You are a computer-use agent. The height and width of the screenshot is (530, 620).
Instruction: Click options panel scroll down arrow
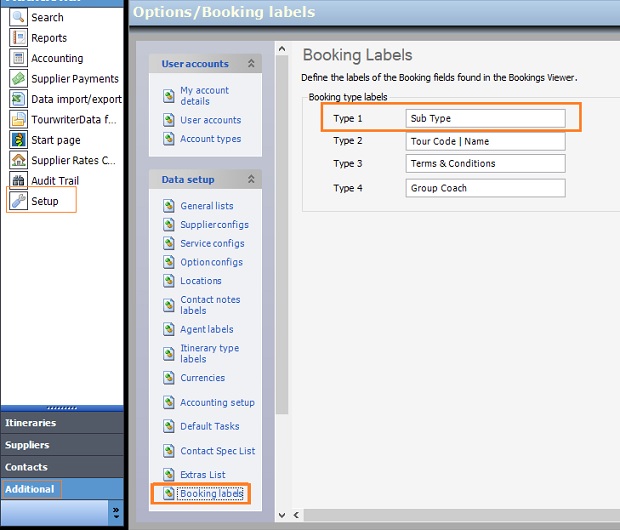(x=282, y=515)
